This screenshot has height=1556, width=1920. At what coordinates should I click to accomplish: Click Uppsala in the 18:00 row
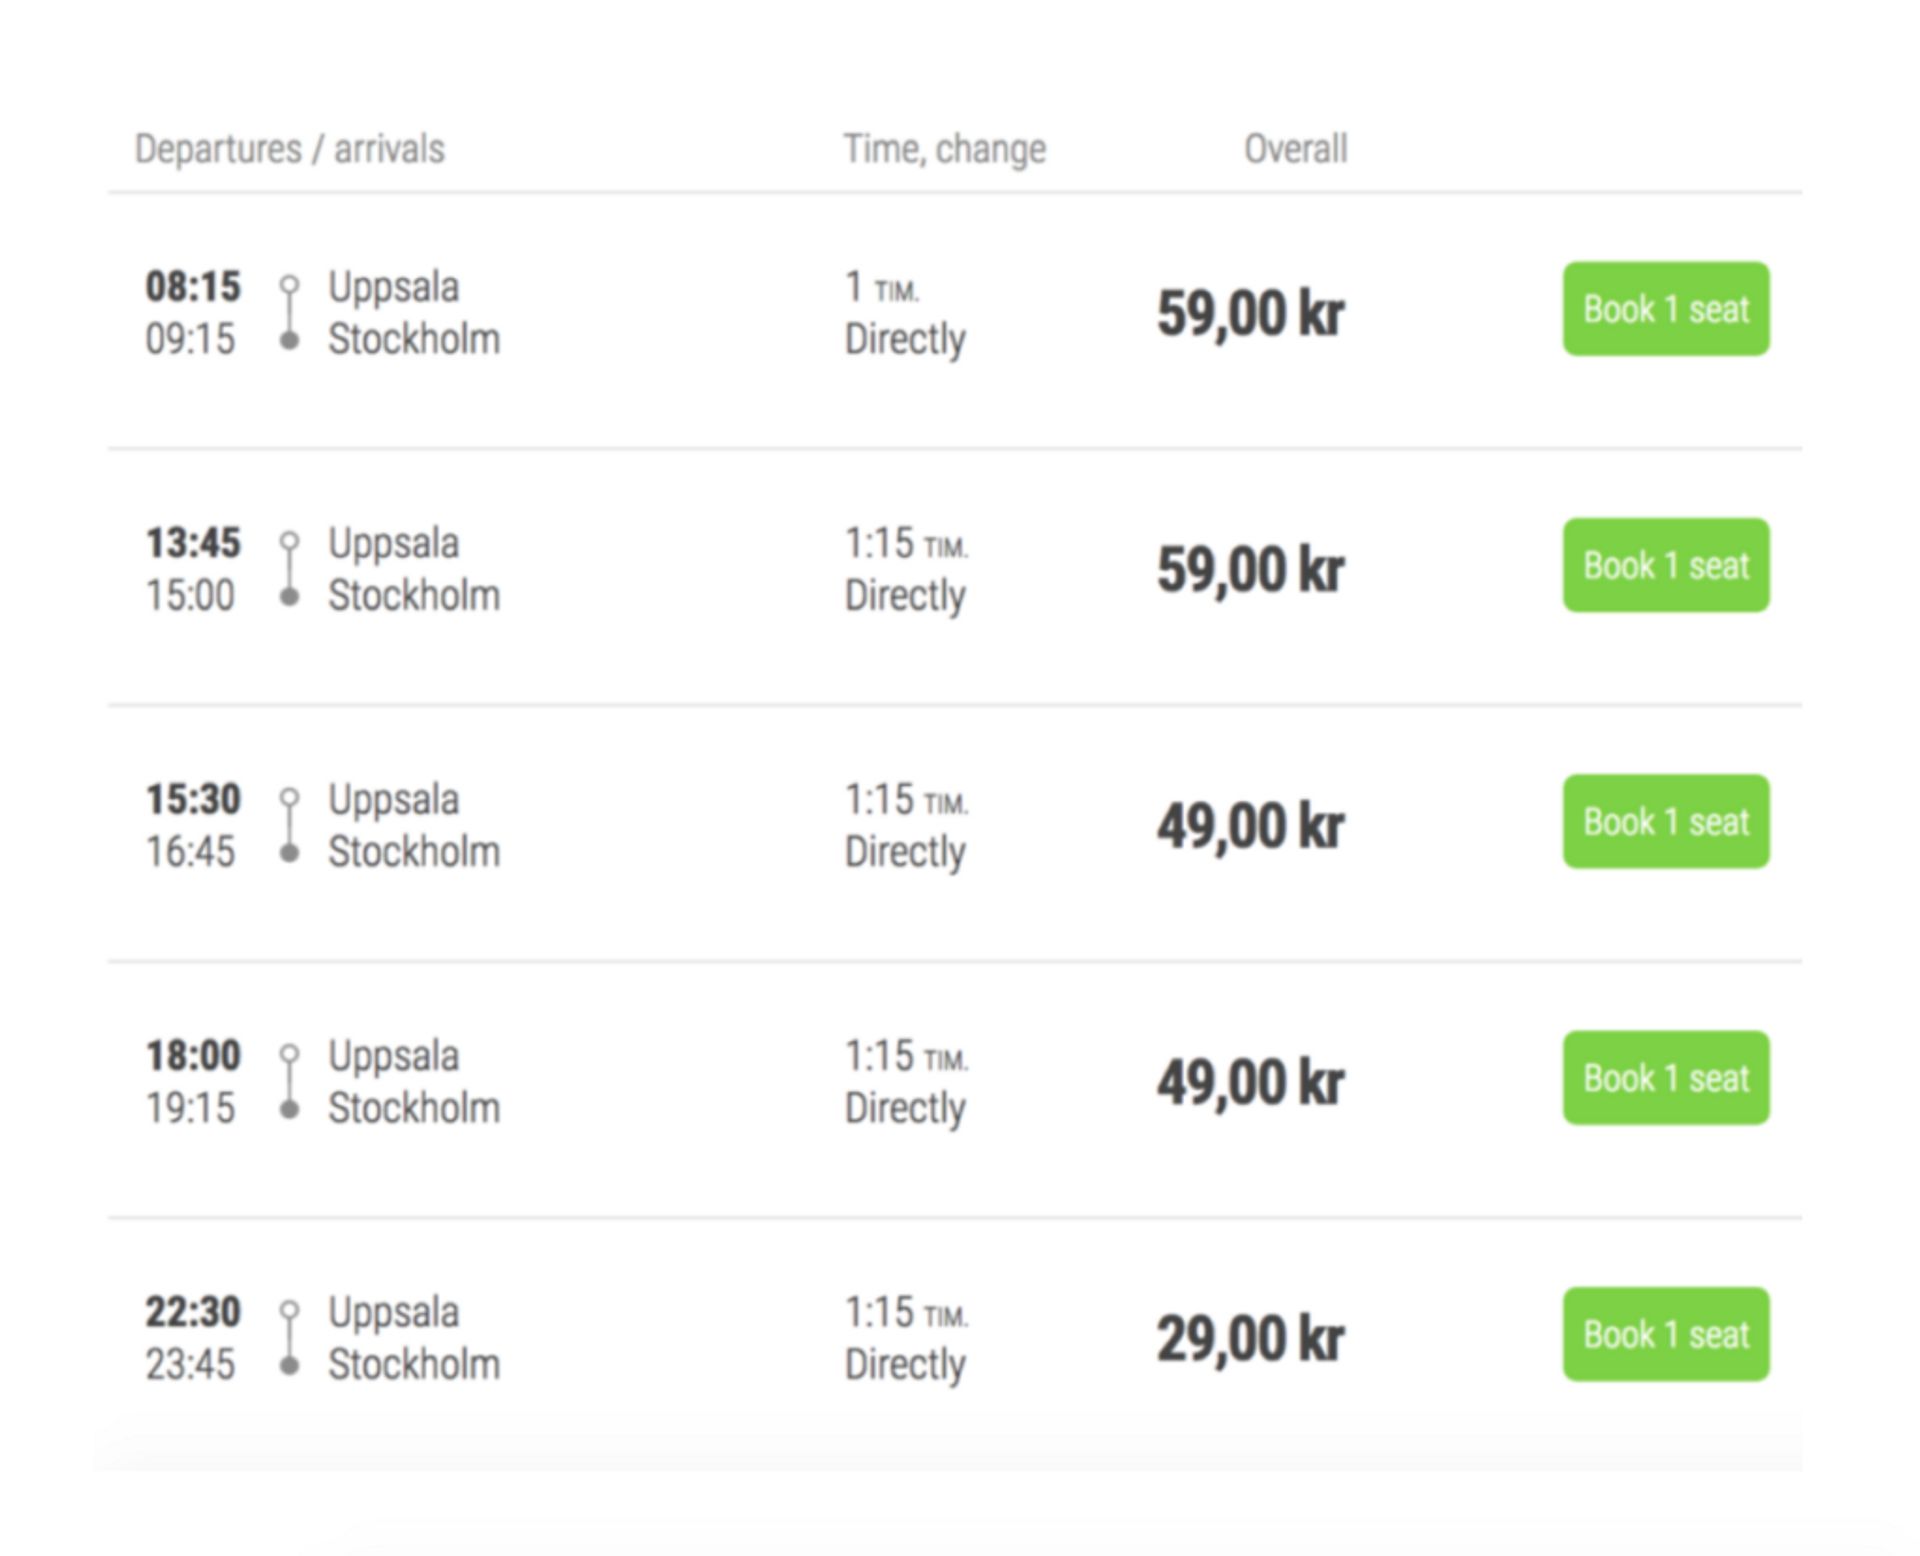[x=394, y=1058]
